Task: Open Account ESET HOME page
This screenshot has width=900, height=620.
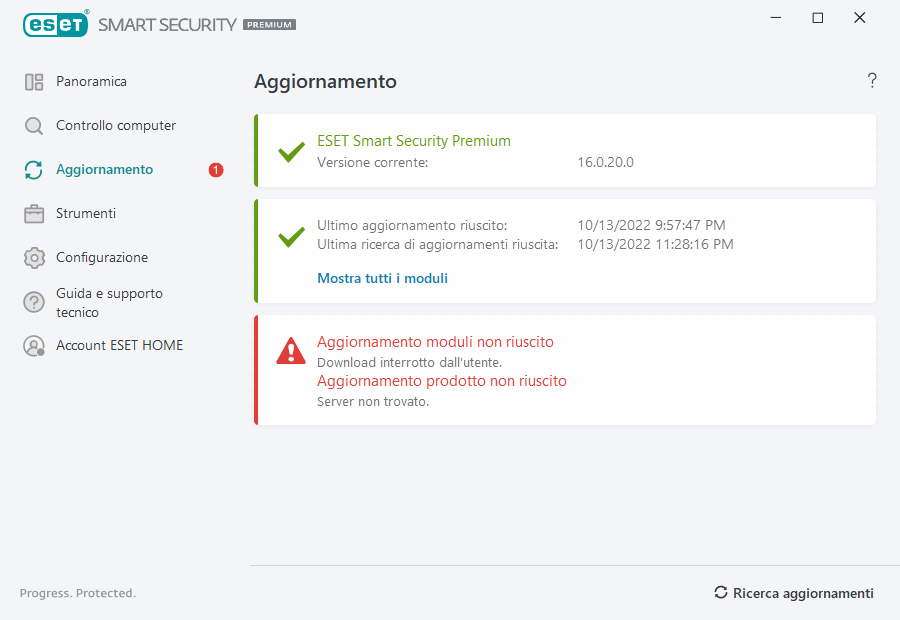Action: [119, 346]
